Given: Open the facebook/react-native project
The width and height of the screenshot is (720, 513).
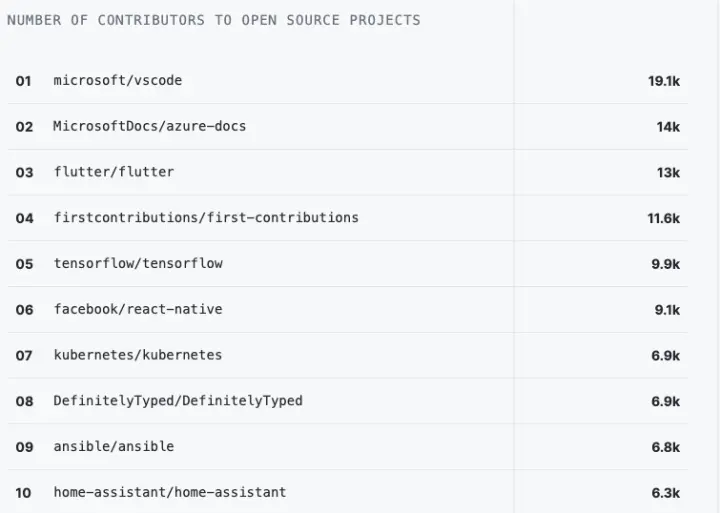Looking at the screenshot, I should pos(138,309).
